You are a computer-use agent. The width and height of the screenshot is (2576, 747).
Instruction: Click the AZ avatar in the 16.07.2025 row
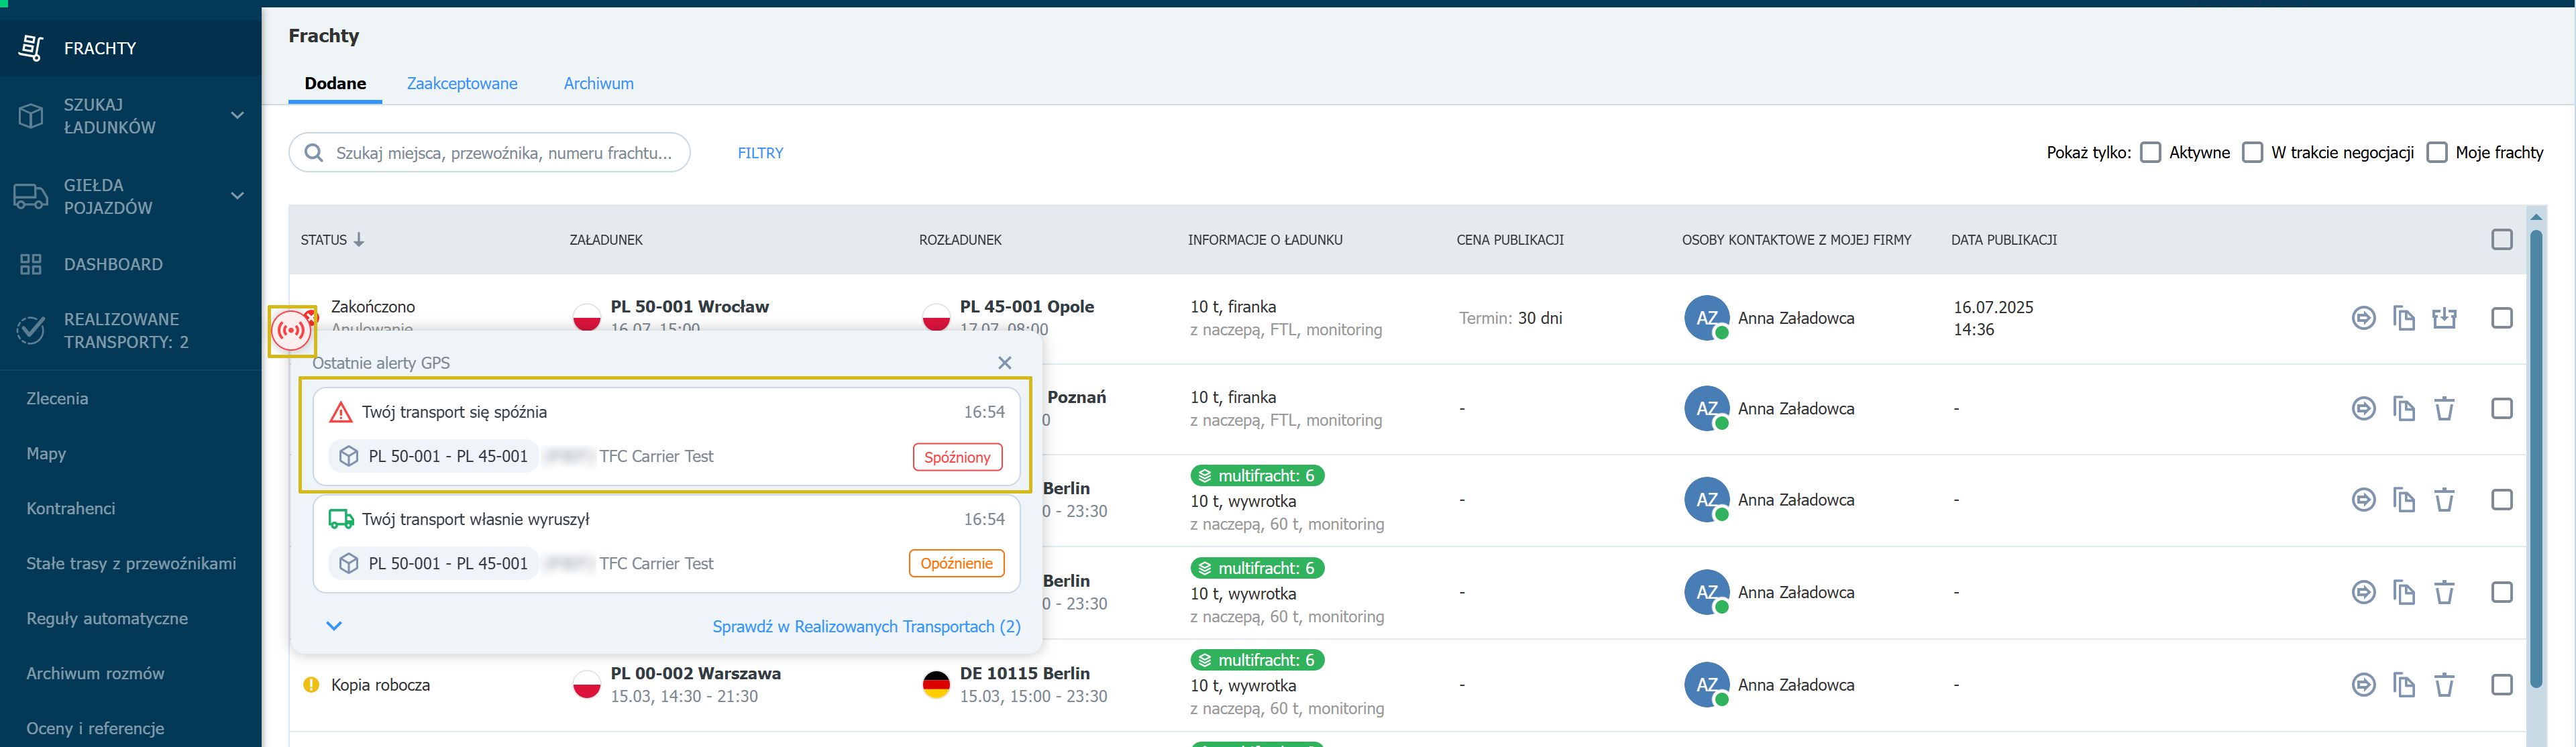point(1707,318)
